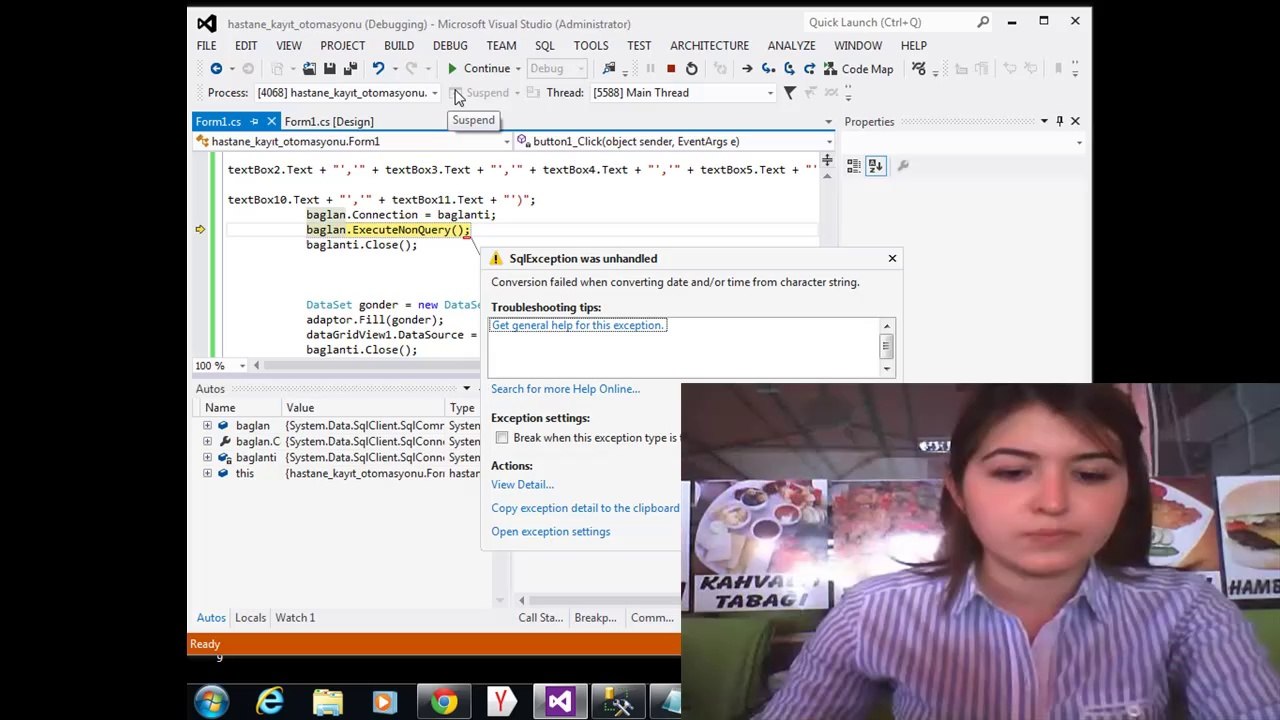Toggle the pin on the Form1.cs tab
Image resolution: width=1280 pixels, height=720 pixels.
pos(254,122)
